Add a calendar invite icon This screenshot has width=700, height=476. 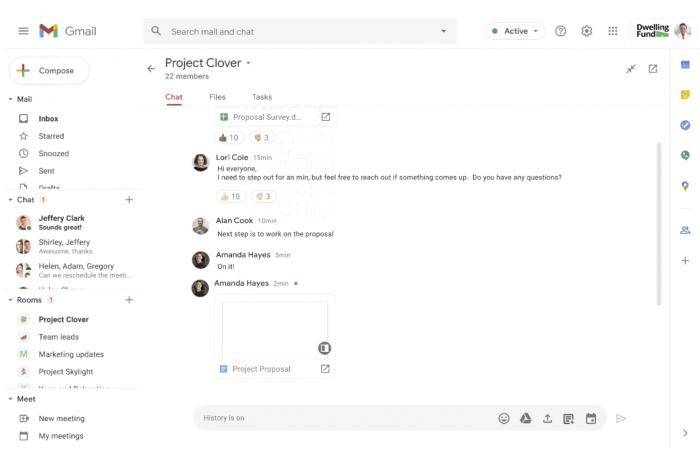click(591, 418)
